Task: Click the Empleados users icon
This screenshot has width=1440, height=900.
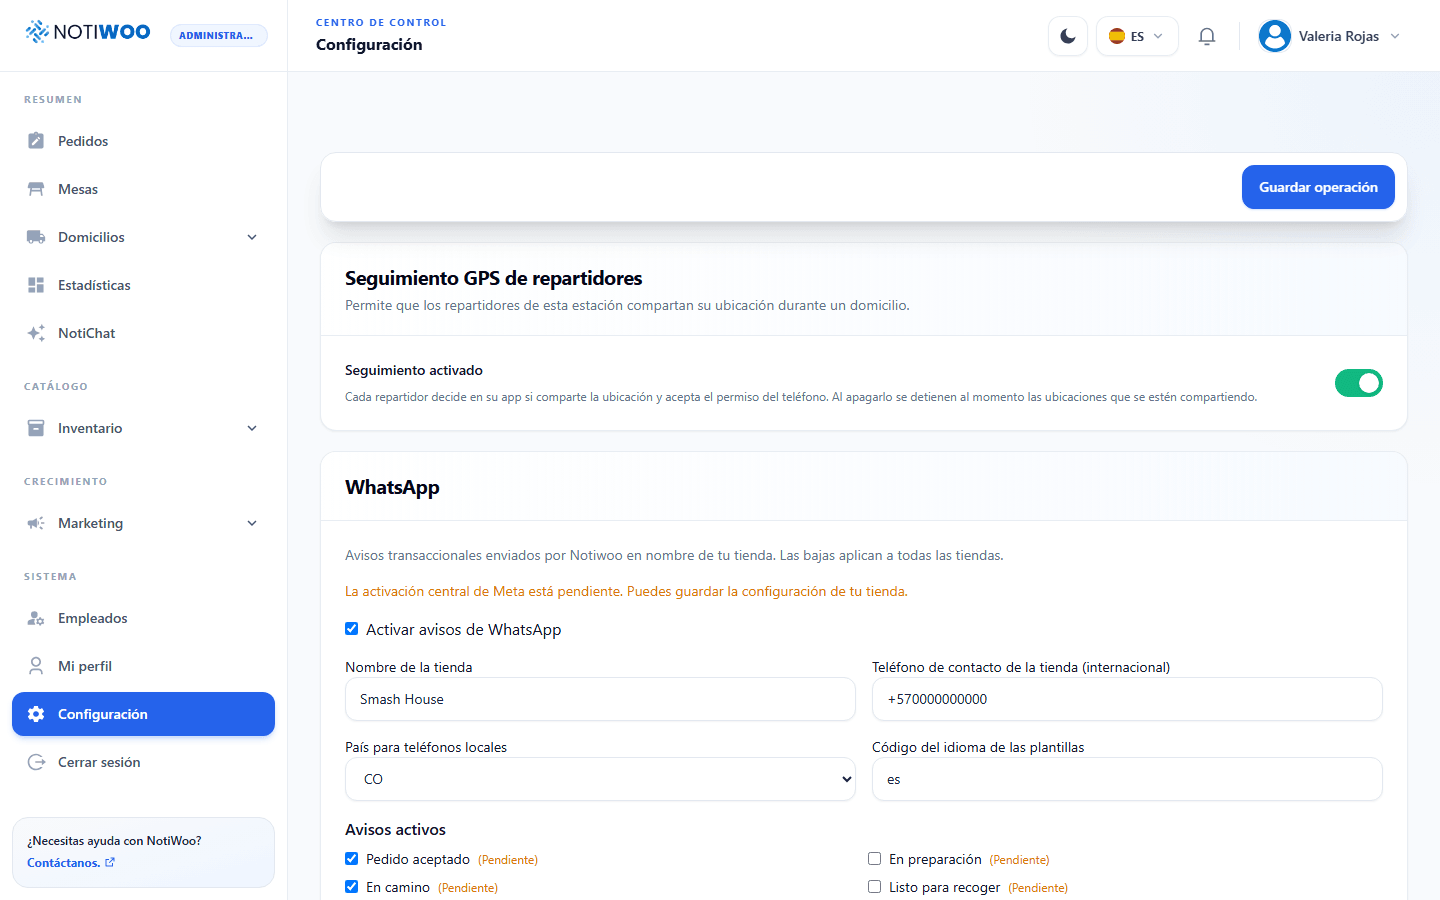Action: point(36,618)
